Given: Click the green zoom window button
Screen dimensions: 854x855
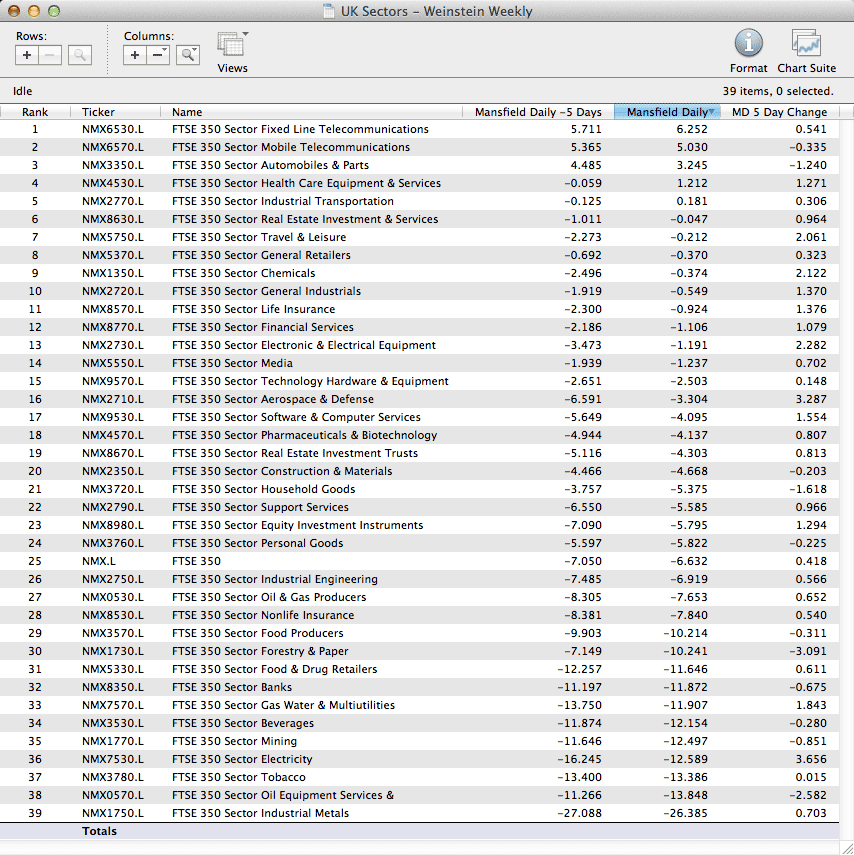Looking at the screenshot, I should point(54,12).
